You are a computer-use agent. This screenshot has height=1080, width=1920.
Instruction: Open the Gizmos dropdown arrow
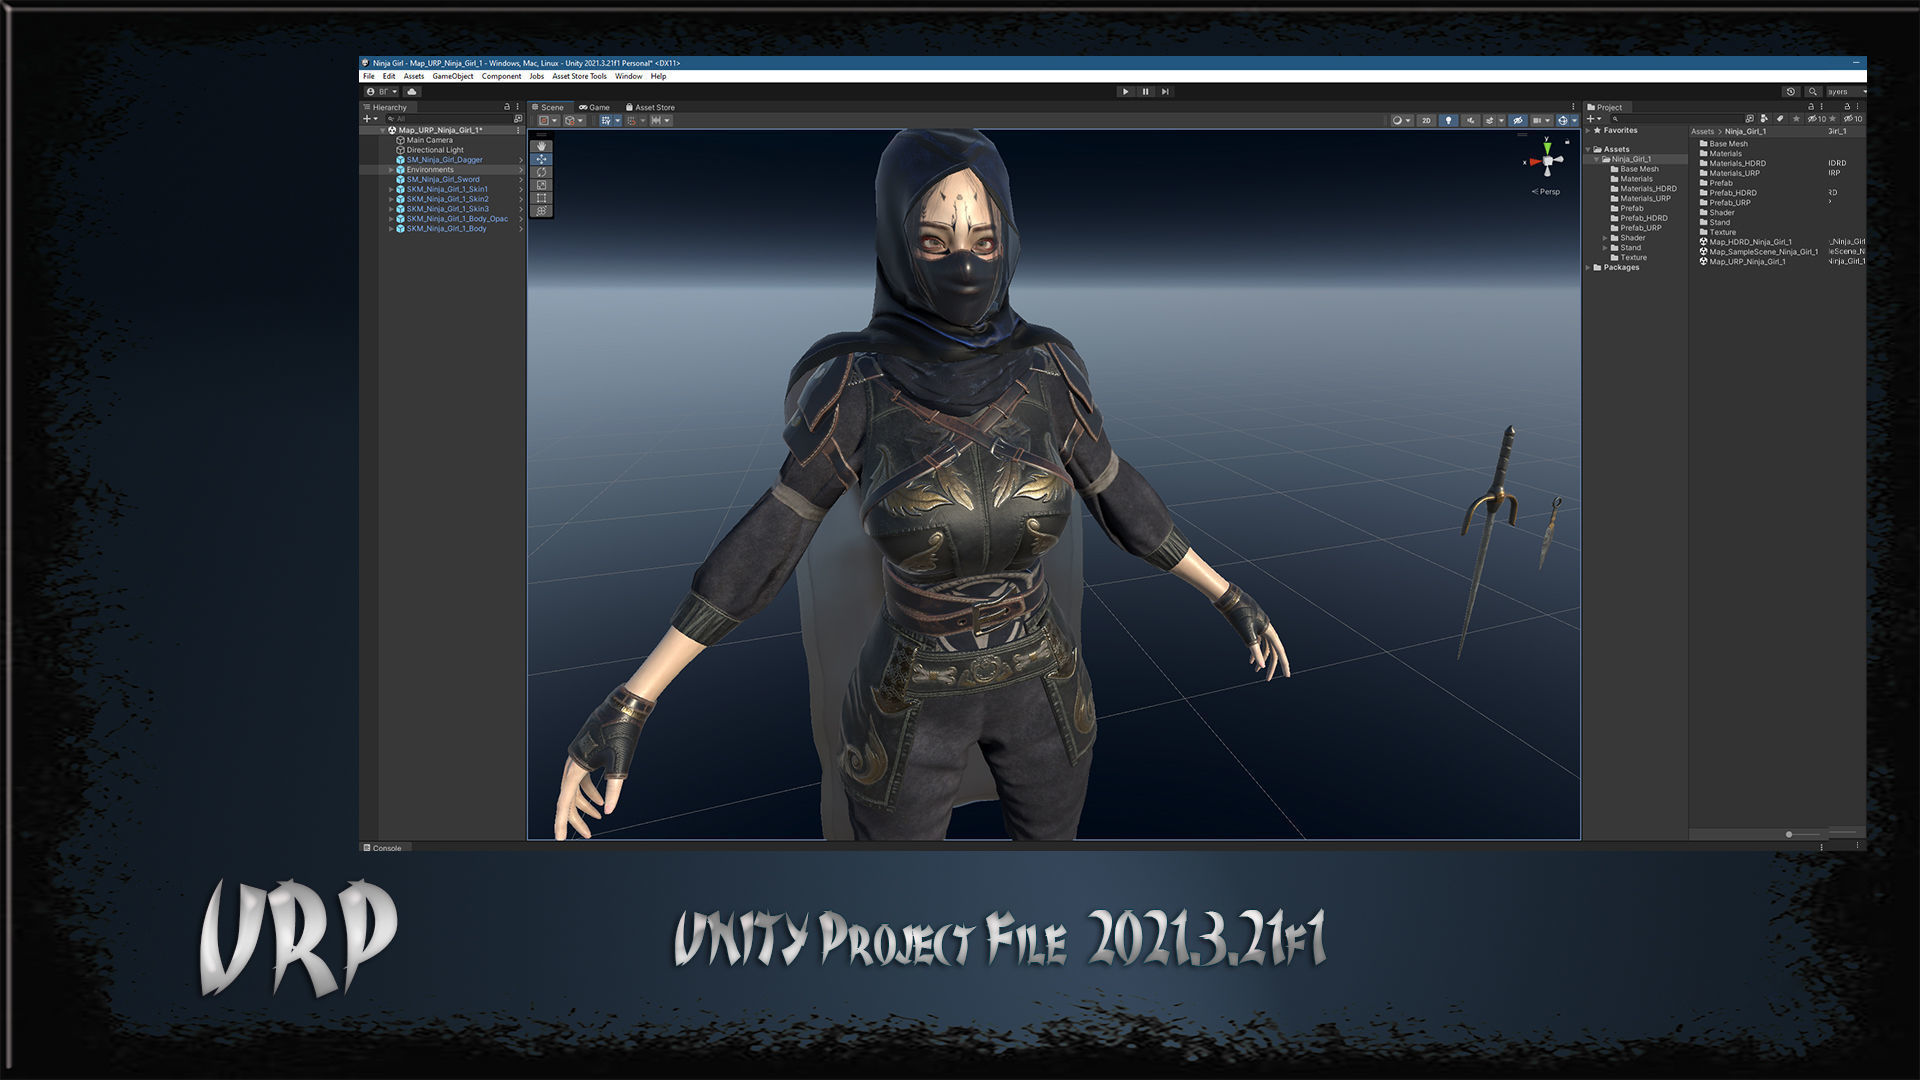pos(1574,120)
